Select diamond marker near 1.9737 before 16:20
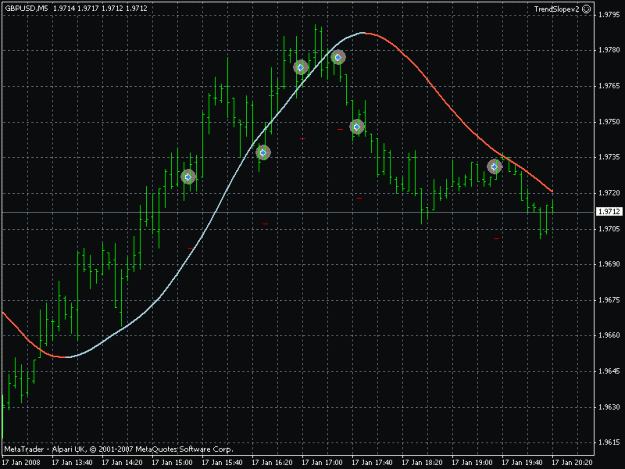Image resolution: width=625 pixels, height=469 pixels. pyautogui.click(x=263, y=153)
